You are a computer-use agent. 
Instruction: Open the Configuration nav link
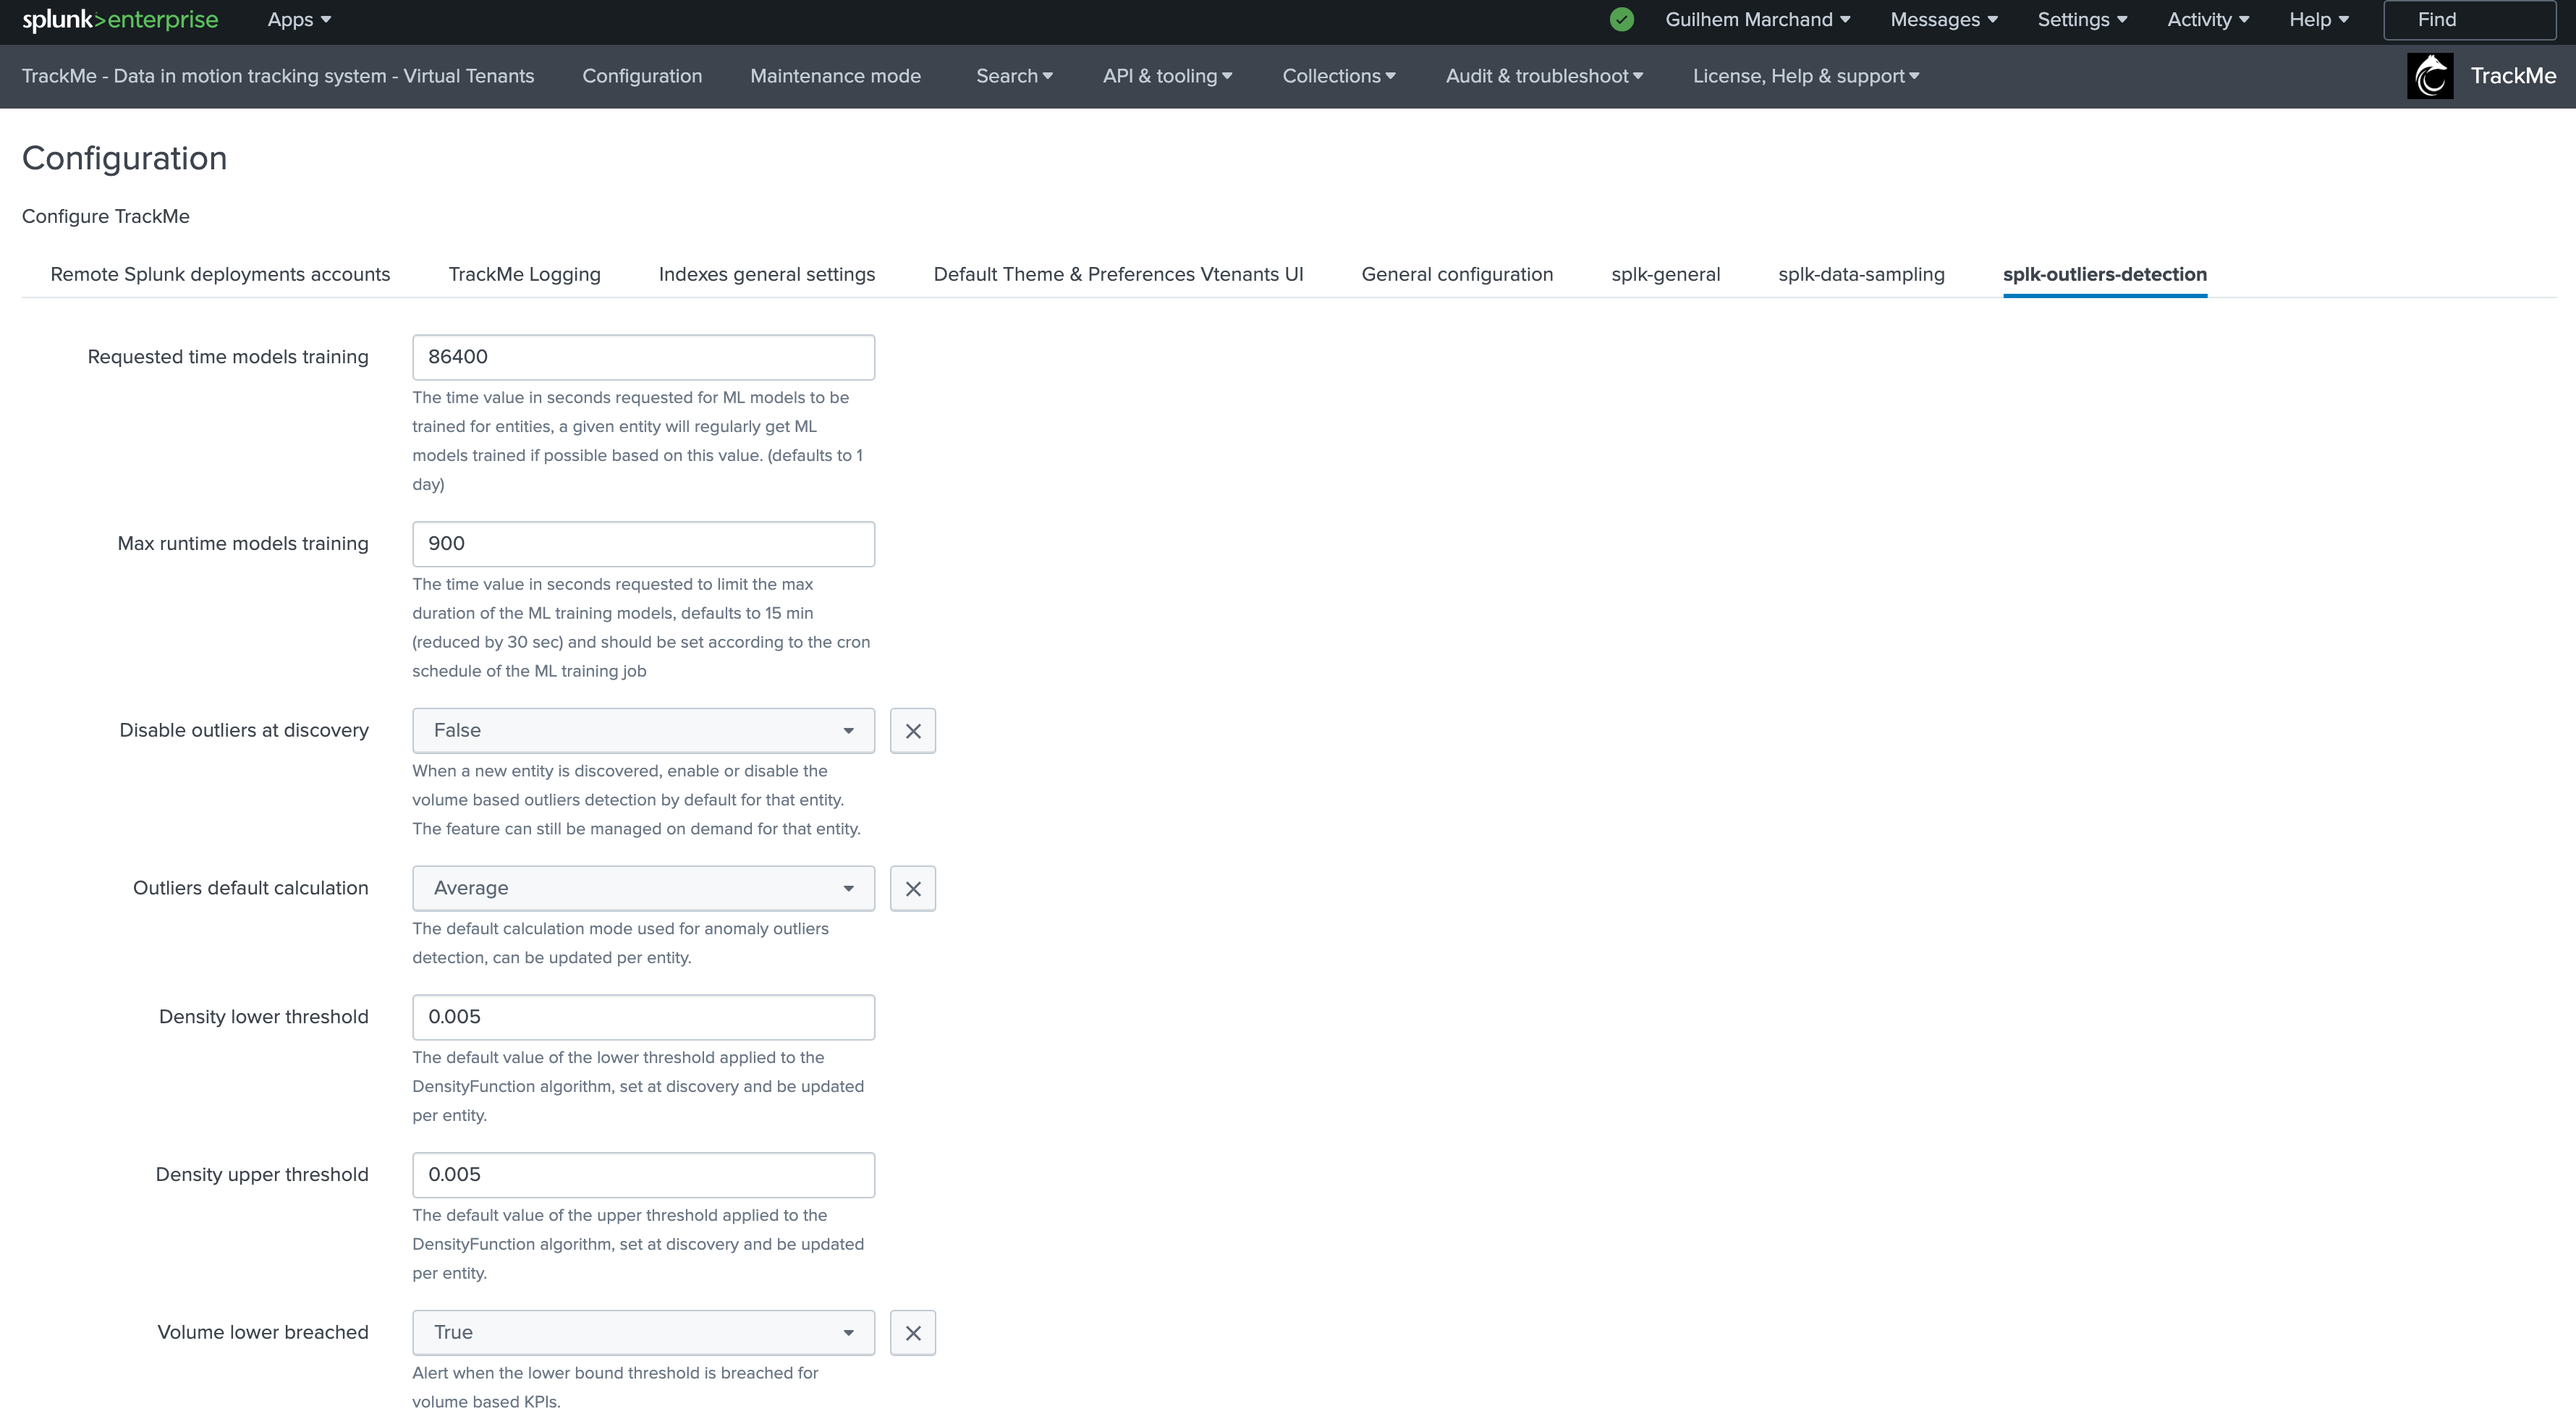point(642,76)
